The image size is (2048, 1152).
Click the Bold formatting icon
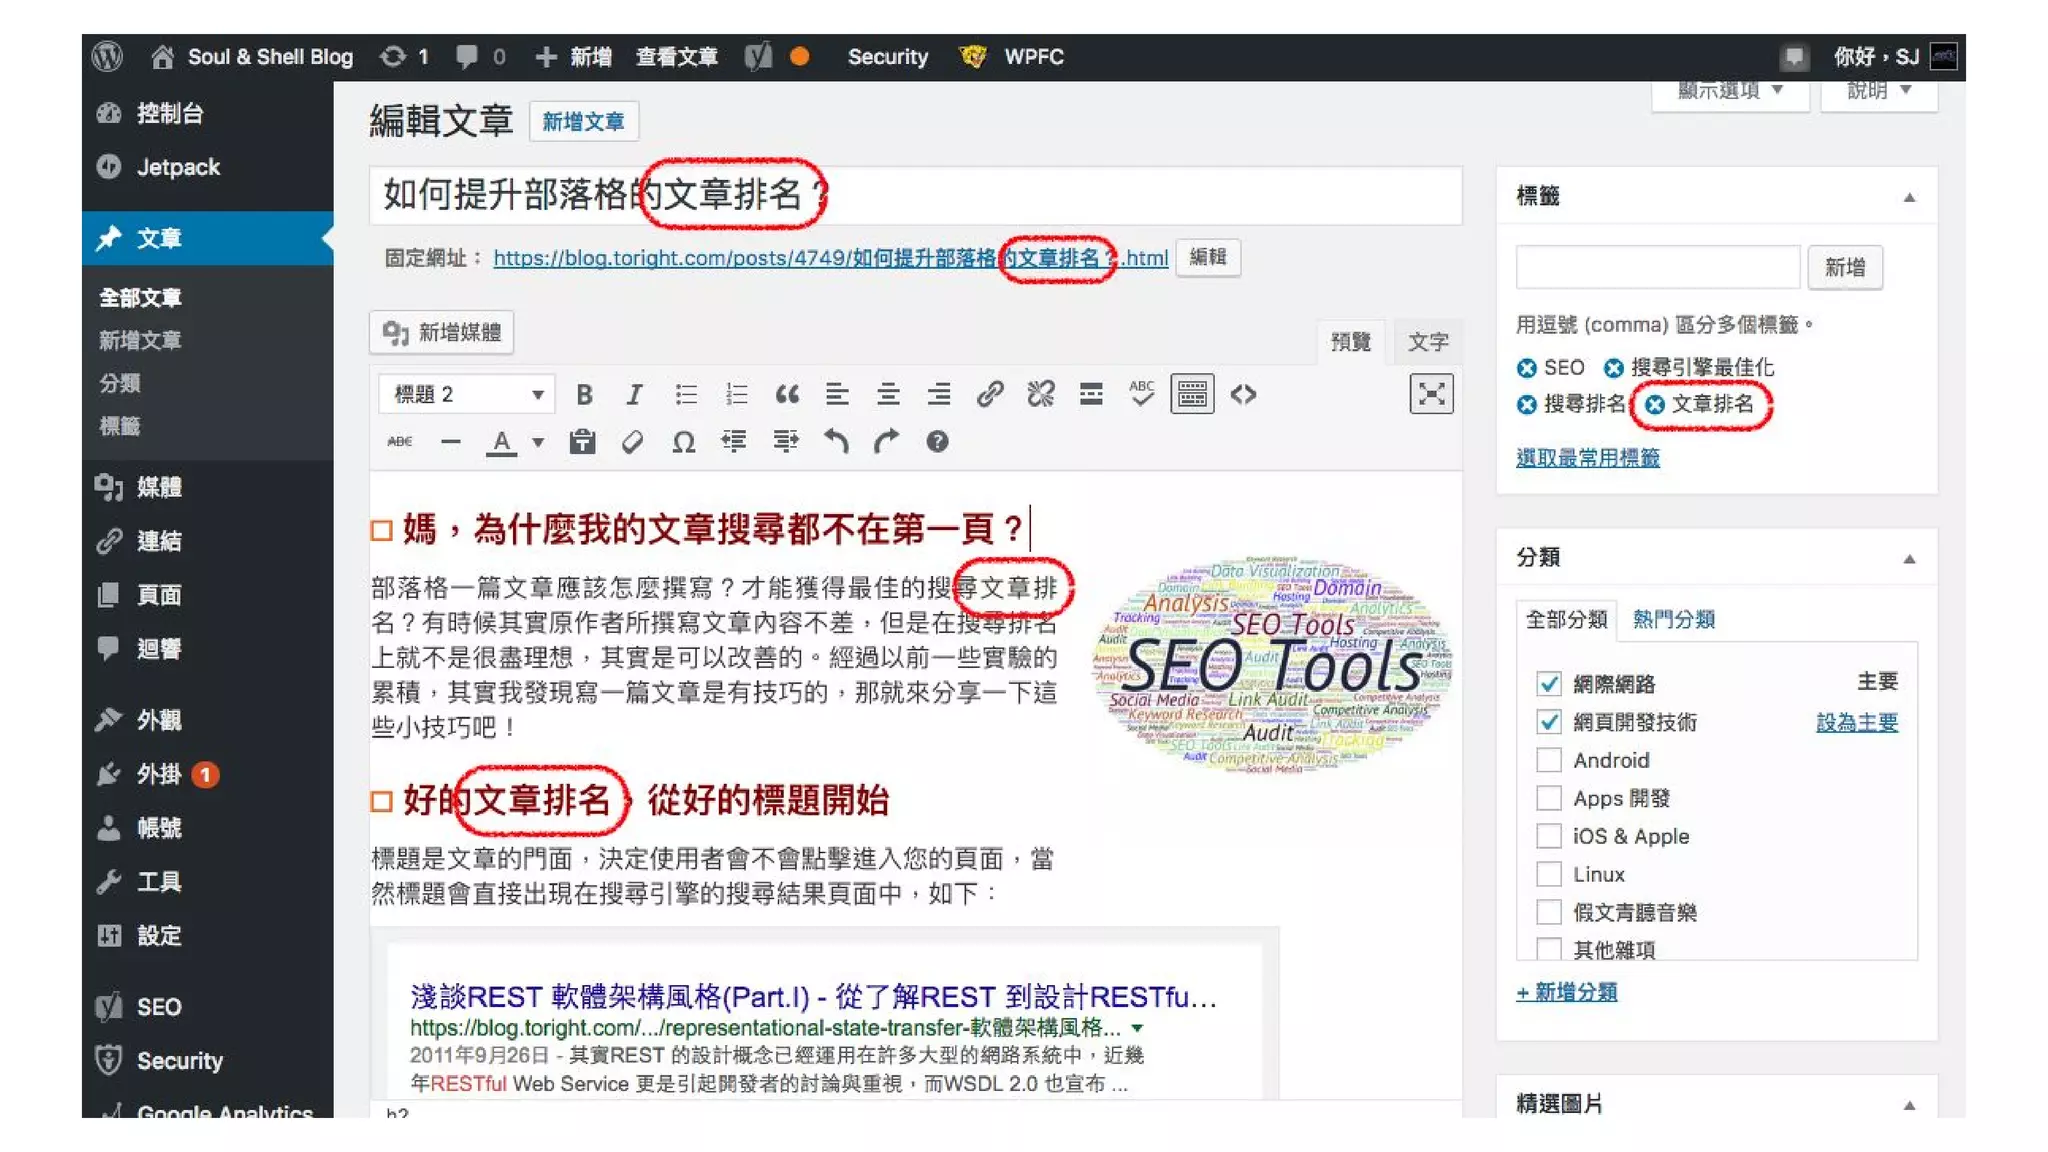click(584, 394)
